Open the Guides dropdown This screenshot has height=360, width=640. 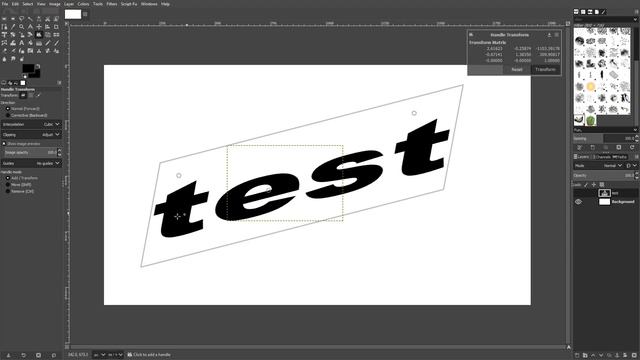pos(31,163)
